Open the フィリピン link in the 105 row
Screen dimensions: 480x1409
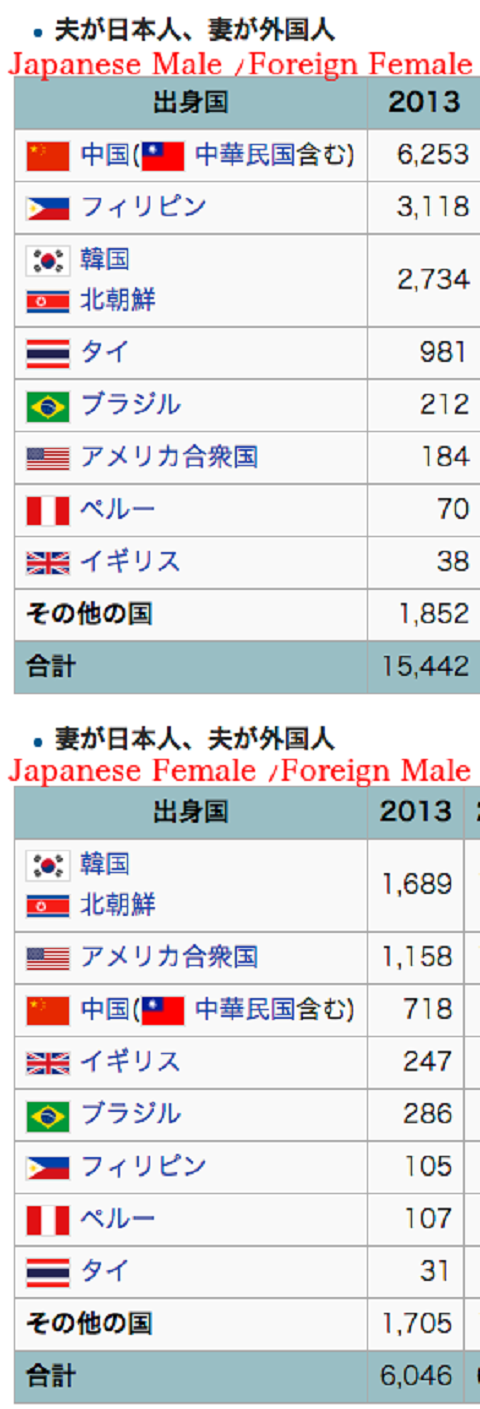[143, 1166]
